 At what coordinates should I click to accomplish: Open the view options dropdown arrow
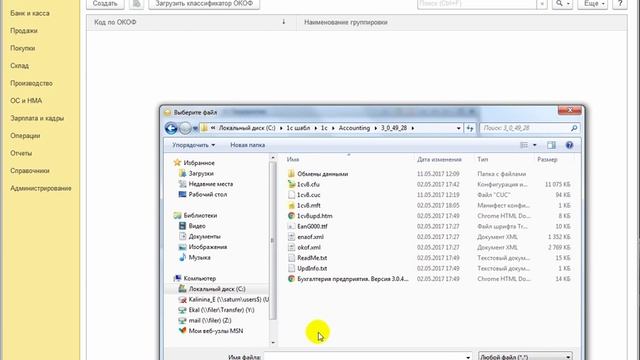[x=535, y=145]
